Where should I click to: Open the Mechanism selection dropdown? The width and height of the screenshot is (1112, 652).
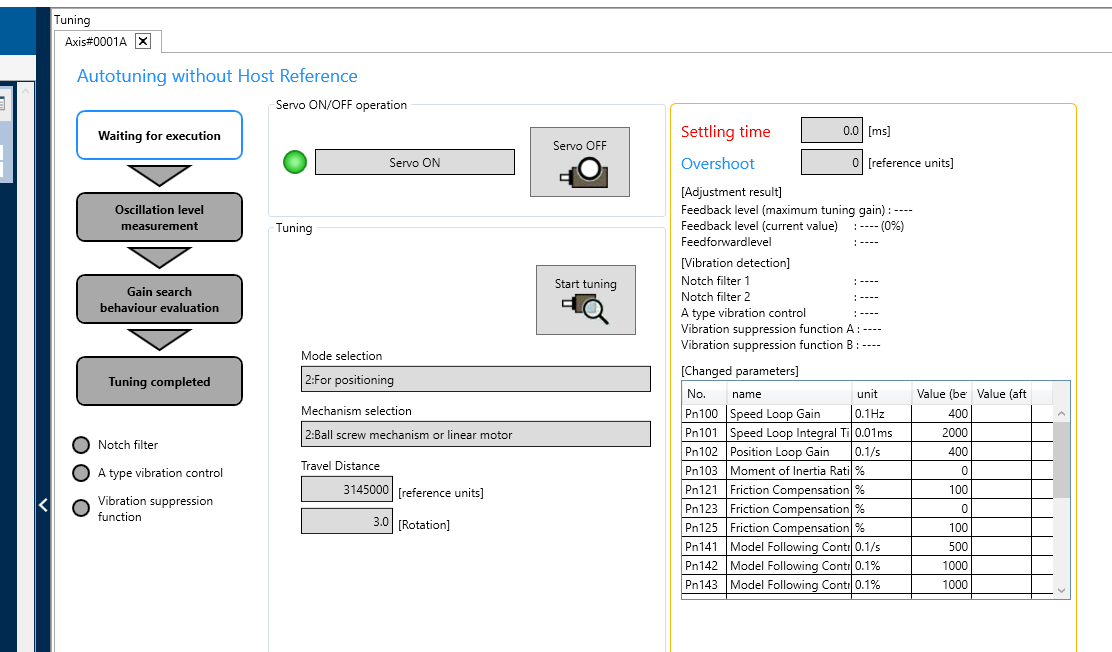(476, 434)
